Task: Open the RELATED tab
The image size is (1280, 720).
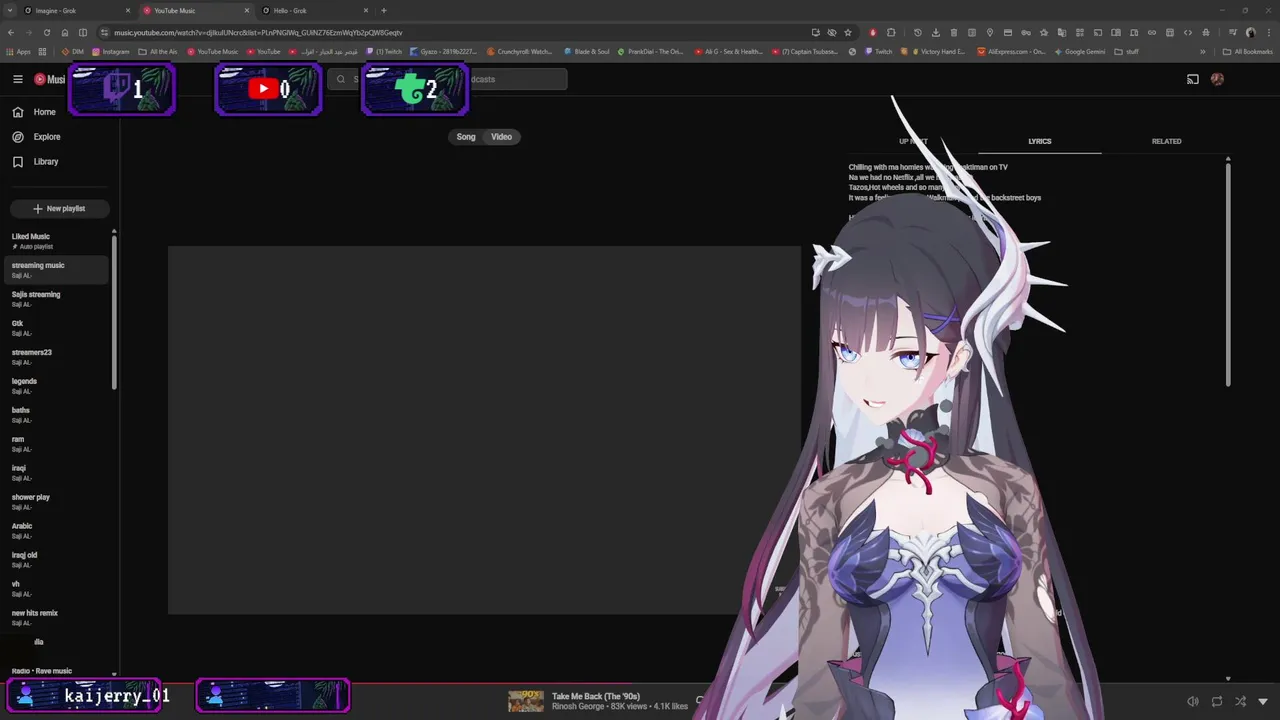Action: coord(1166,141)
